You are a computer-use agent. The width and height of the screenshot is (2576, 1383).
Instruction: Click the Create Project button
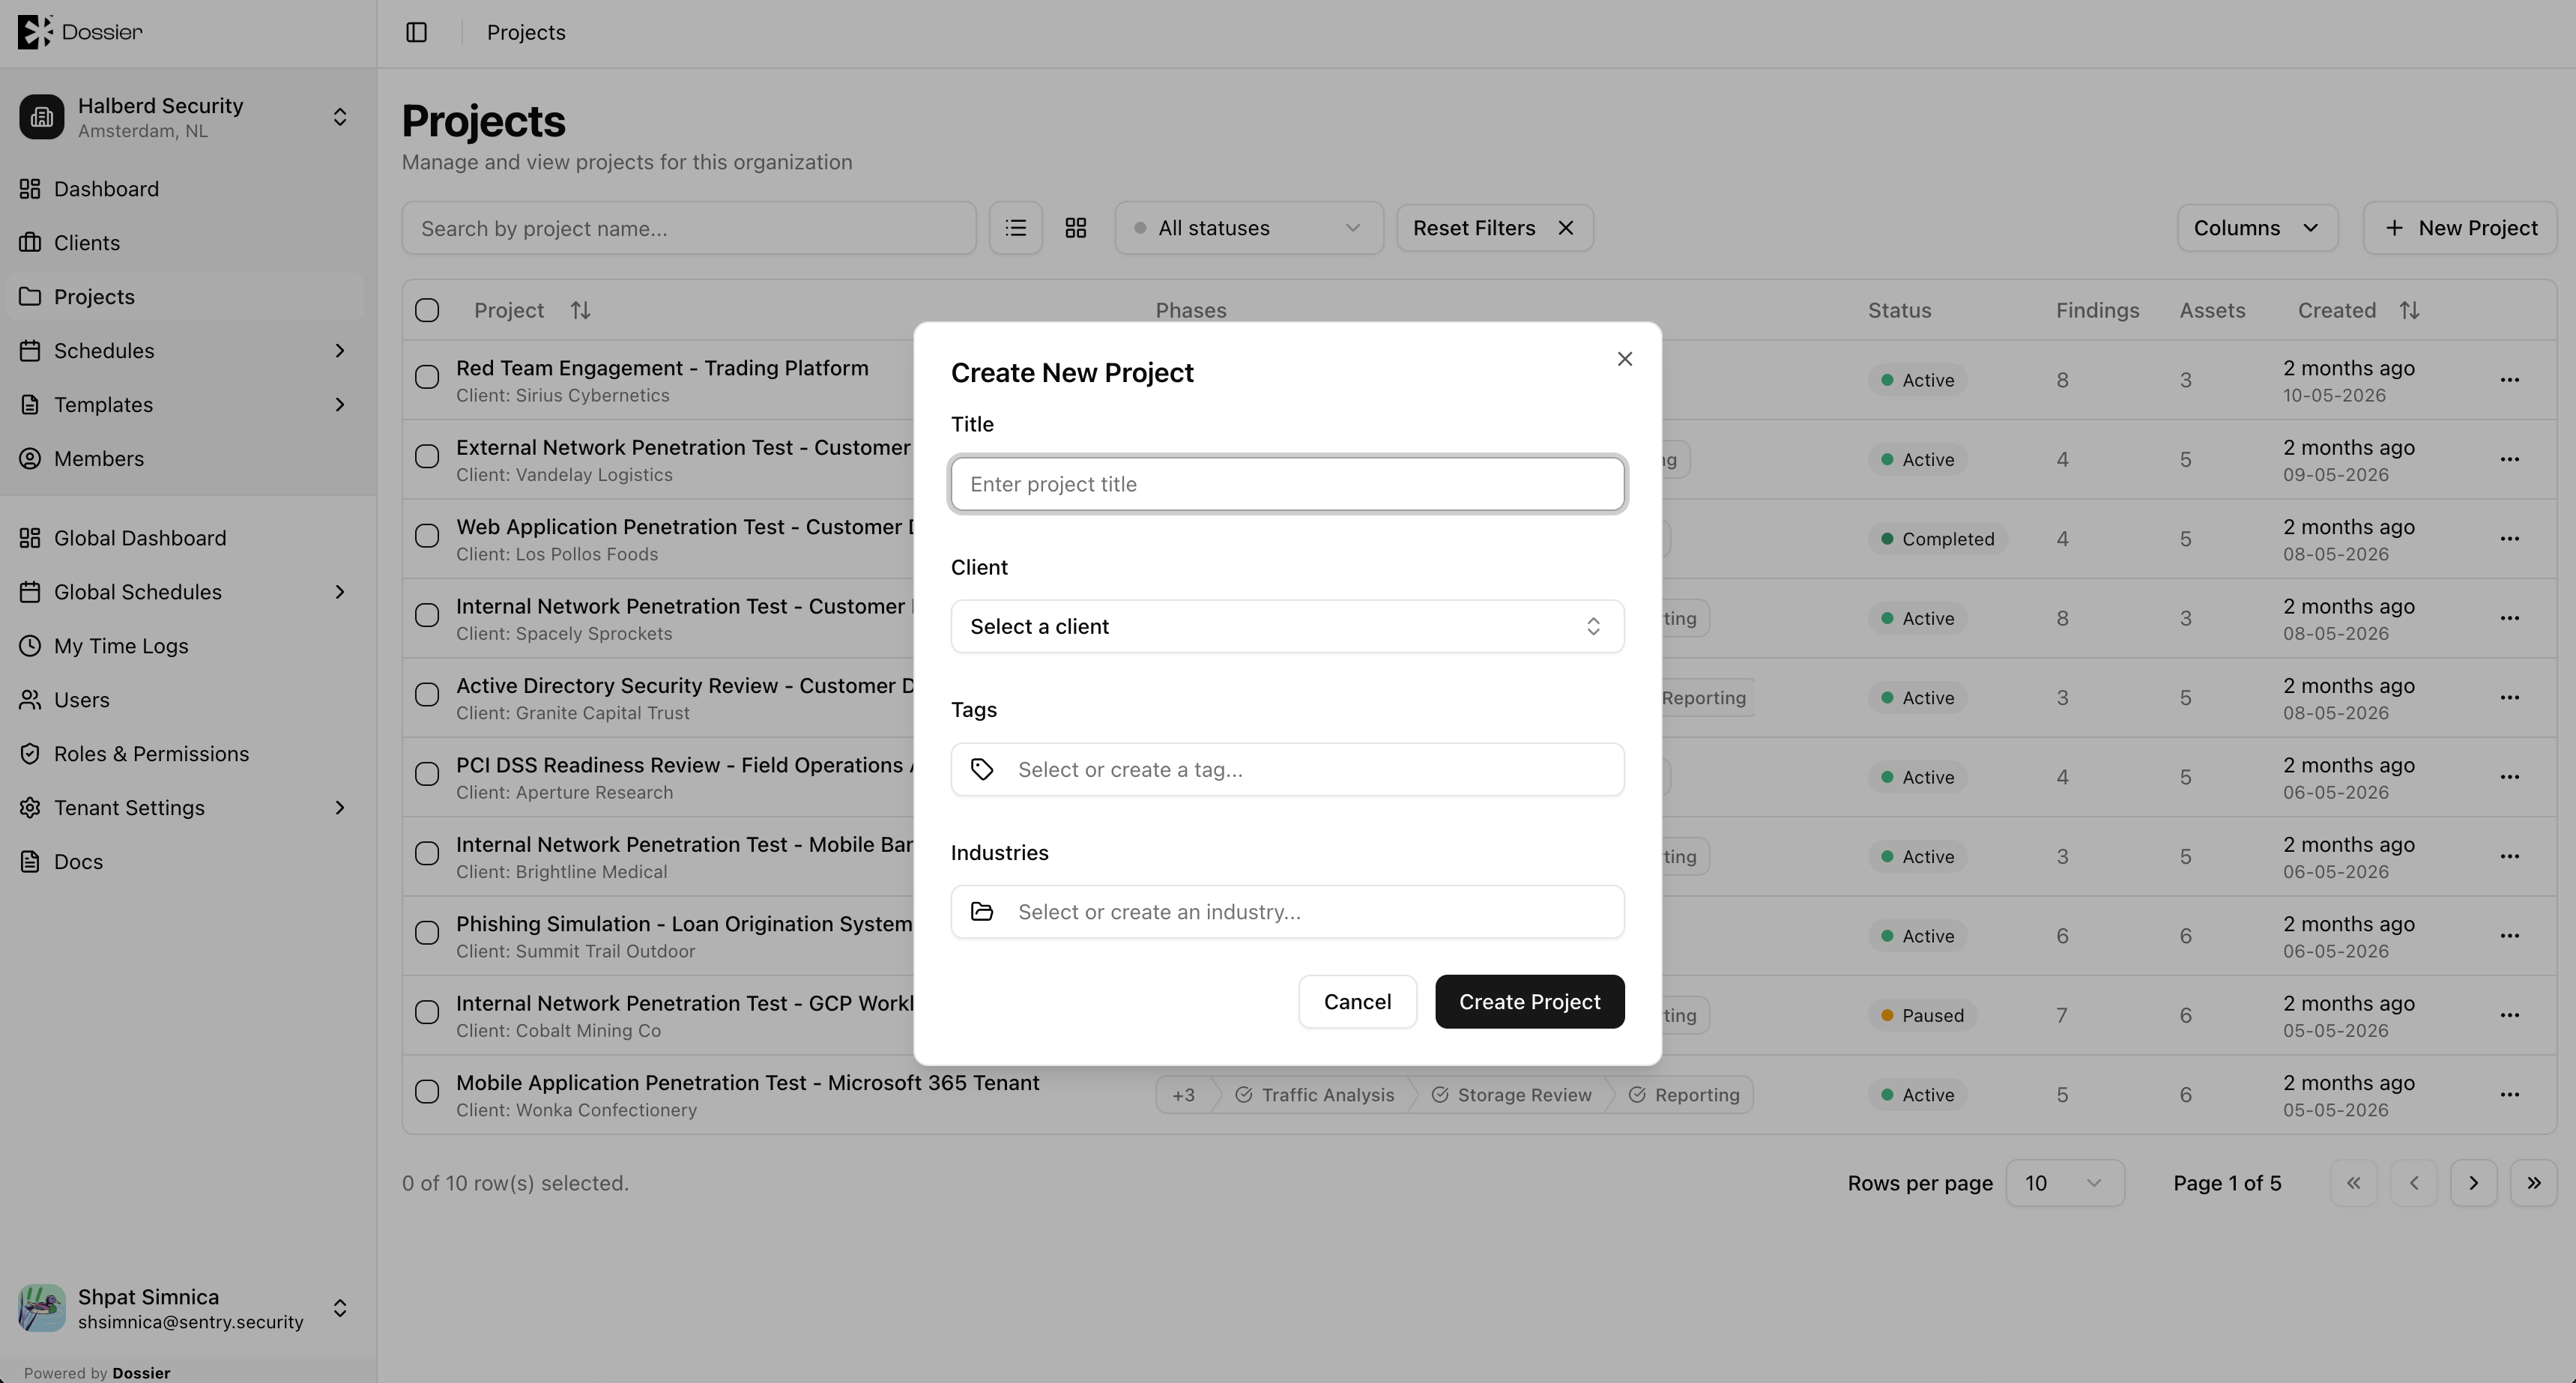pos(1530,1002)
